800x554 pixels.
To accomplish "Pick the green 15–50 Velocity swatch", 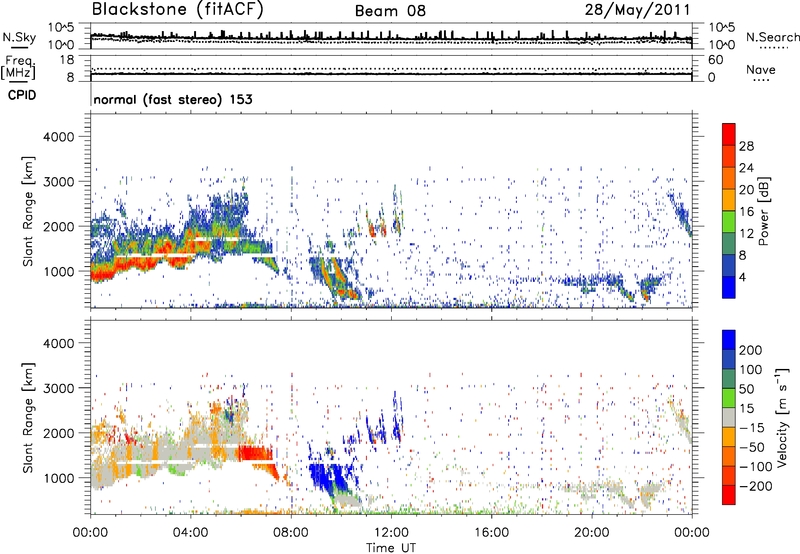I will click(x=729, y=398).
